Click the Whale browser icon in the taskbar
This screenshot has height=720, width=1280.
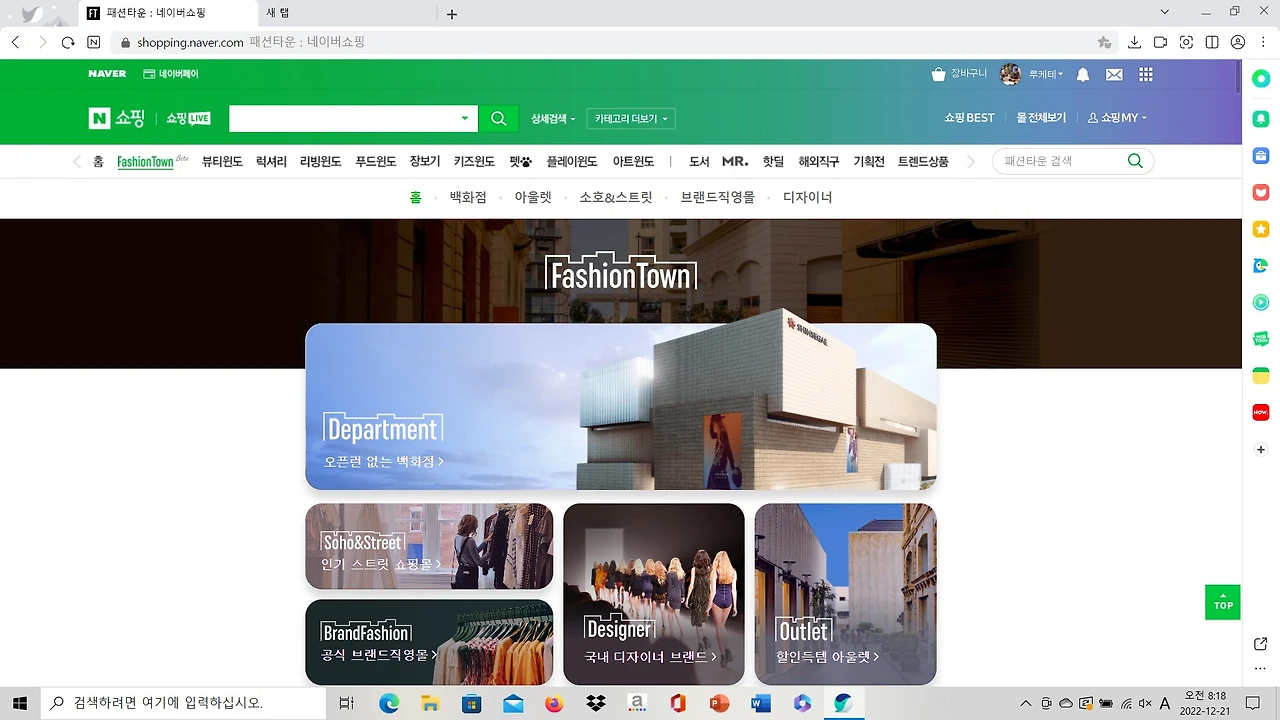[x=843, y=702]
